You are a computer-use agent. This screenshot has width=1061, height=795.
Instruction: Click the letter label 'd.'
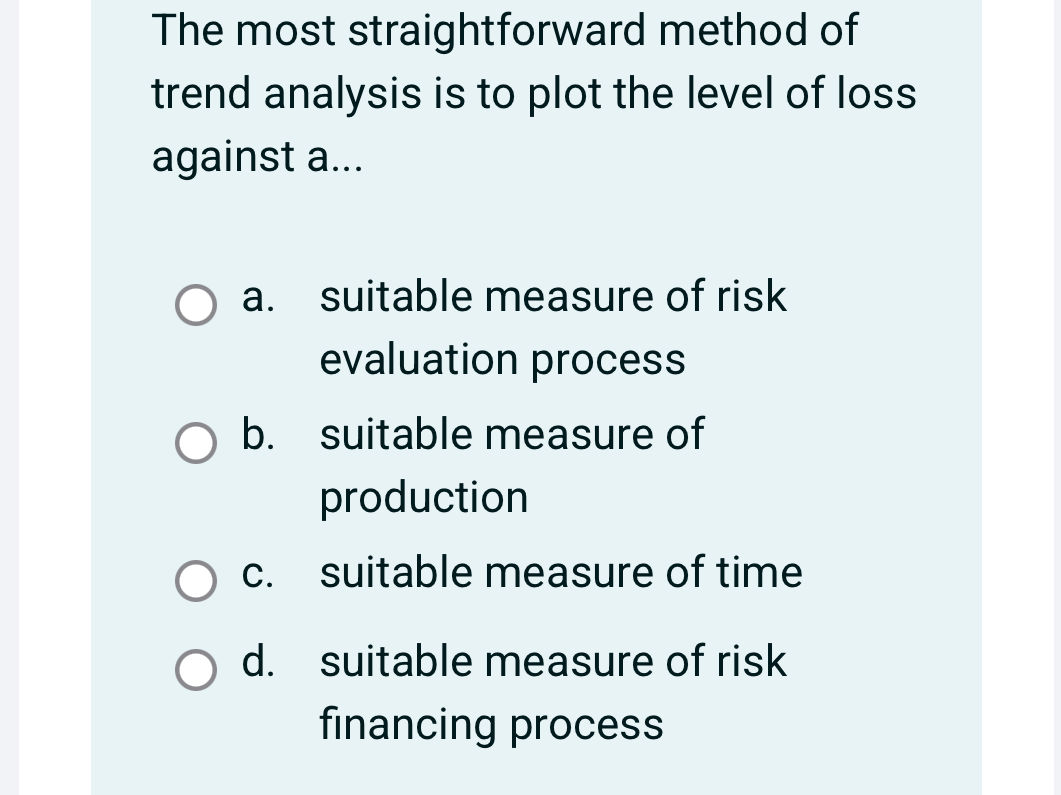[258, 661]
